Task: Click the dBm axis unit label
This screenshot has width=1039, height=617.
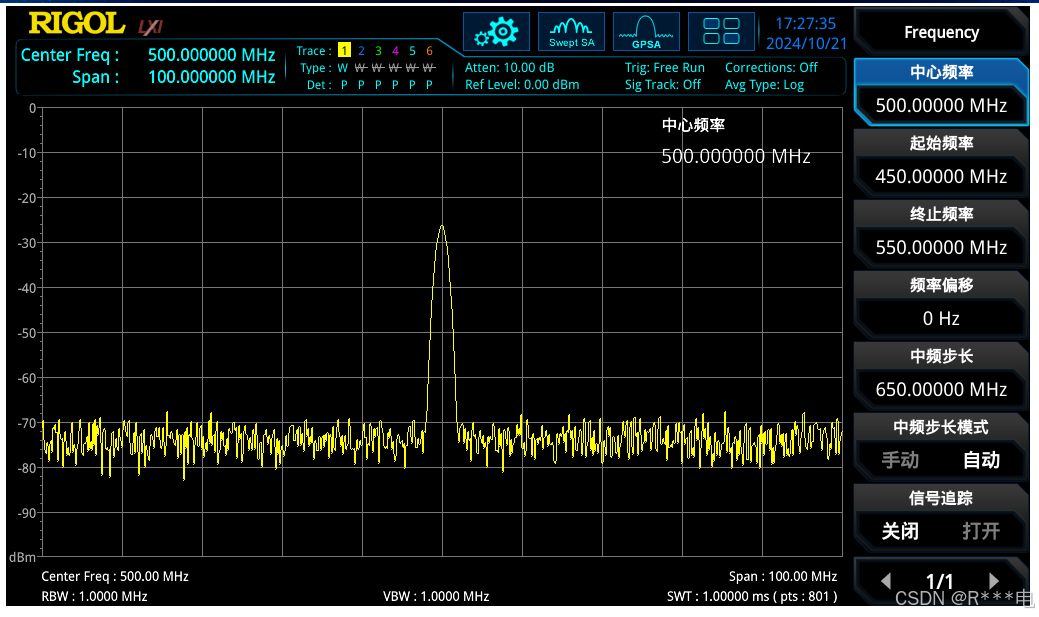Action: point(22,557)
